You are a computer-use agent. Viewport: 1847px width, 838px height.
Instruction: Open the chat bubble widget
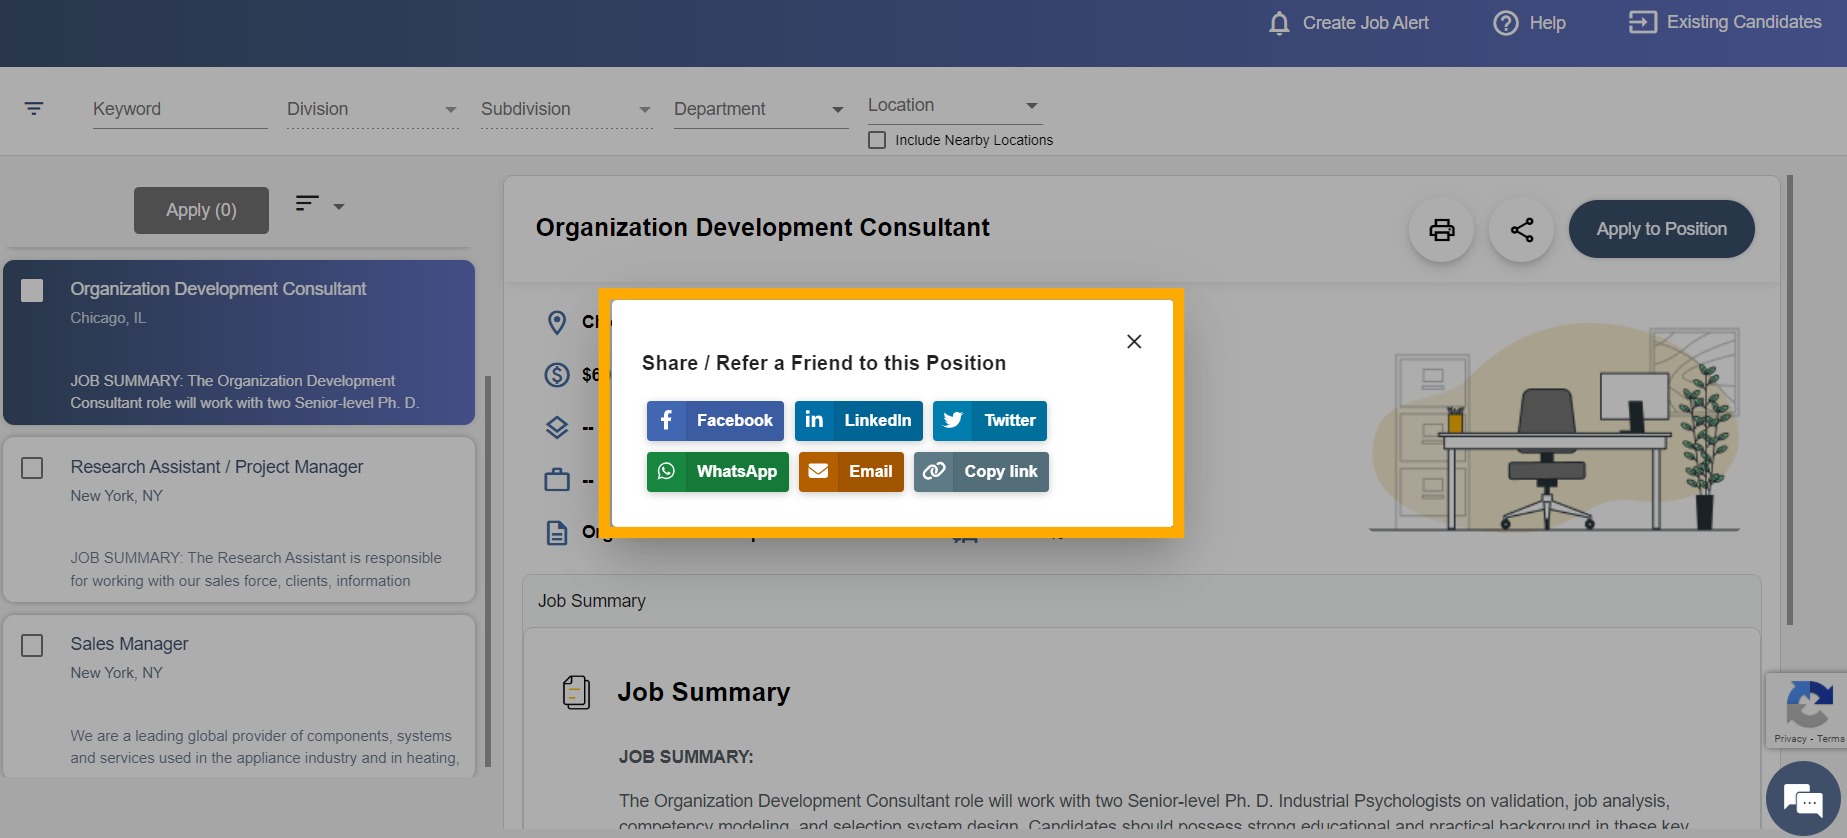[x=1804, y=799]
